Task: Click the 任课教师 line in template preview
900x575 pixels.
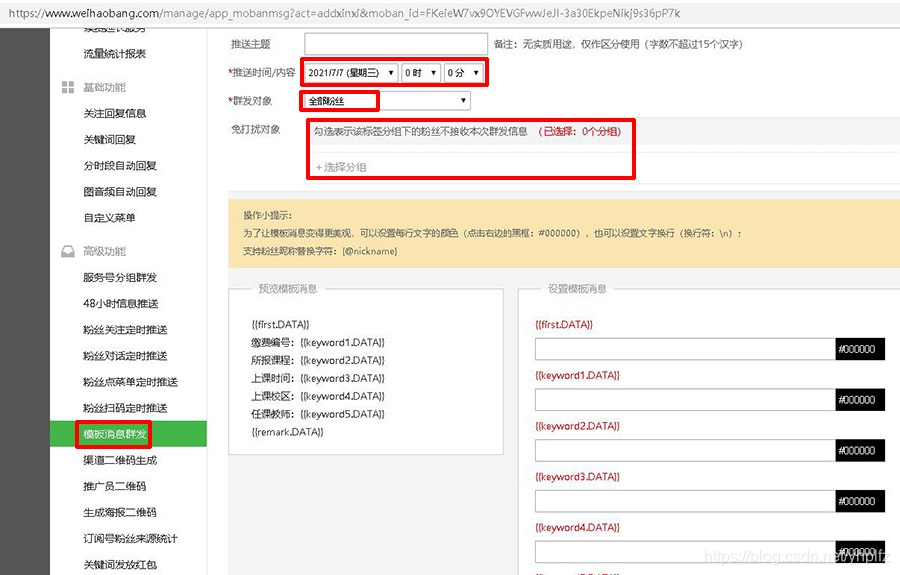Action: [318, 414]
